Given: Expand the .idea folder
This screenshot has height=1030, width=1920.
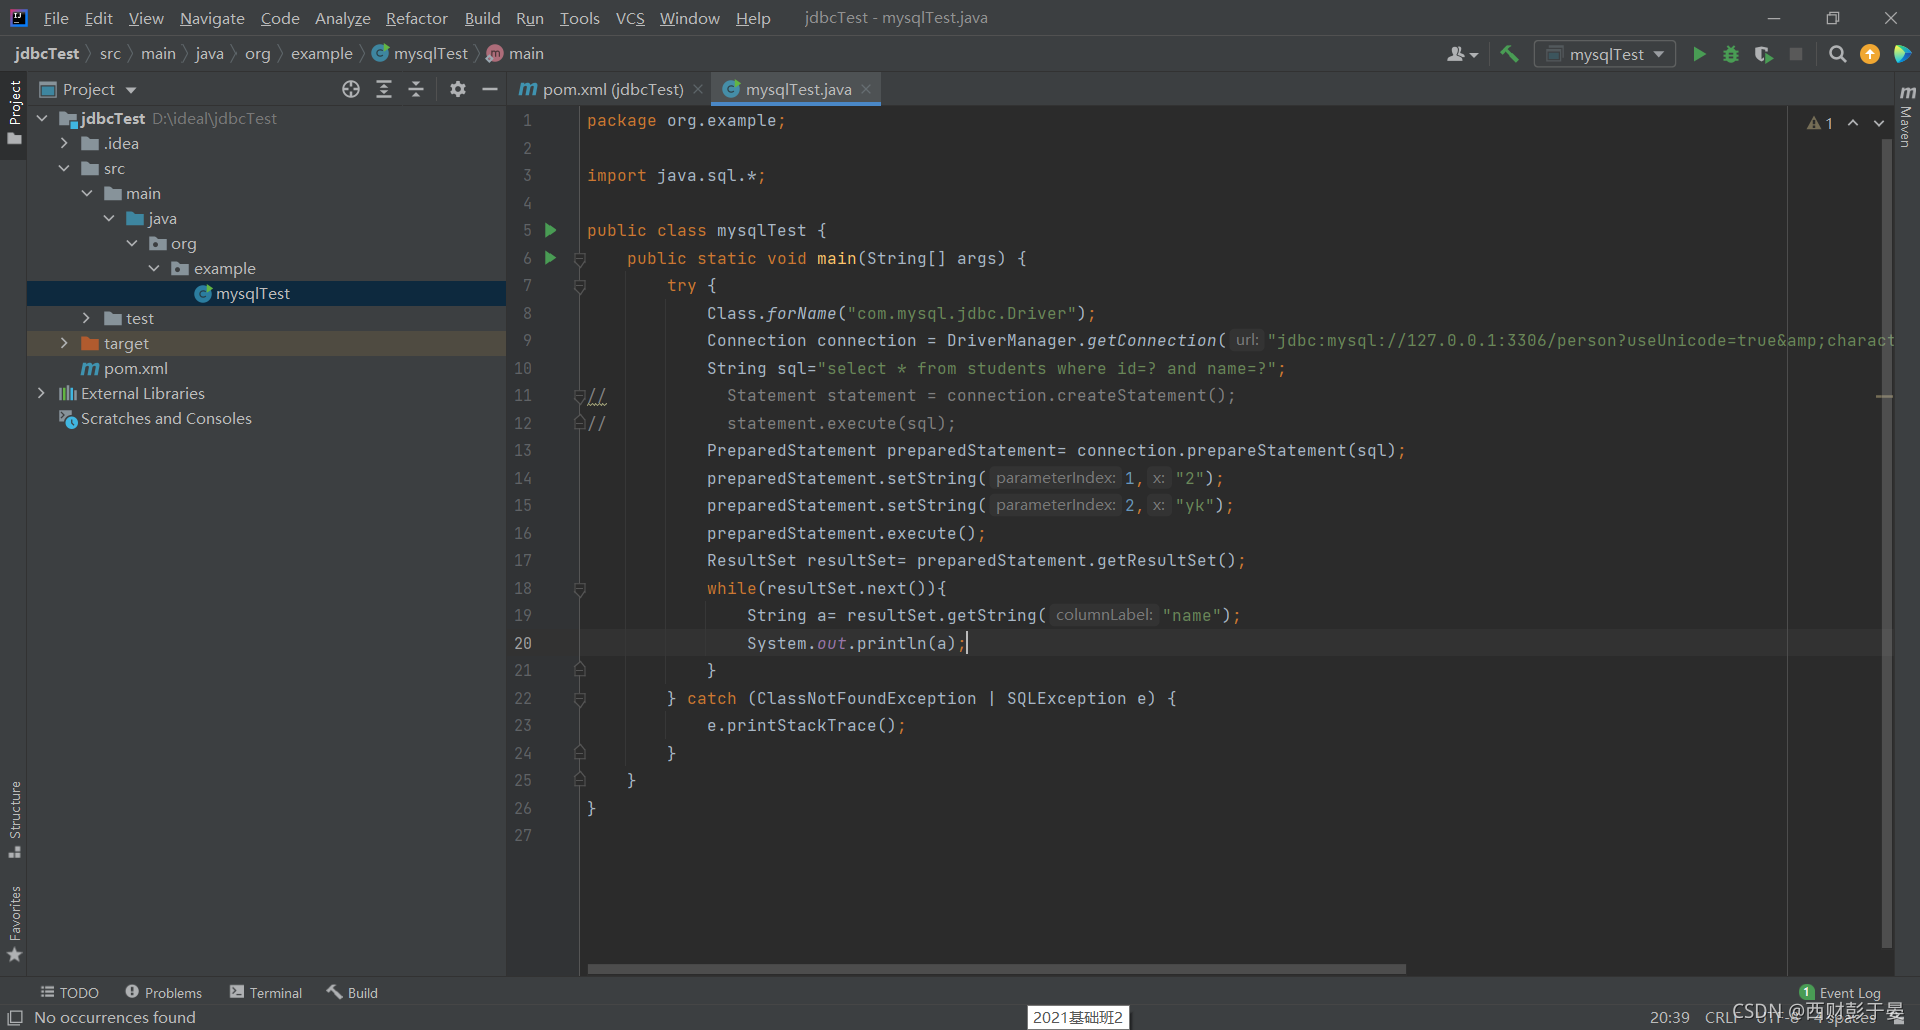Looking at the screenshot, I should click(64, 143).
